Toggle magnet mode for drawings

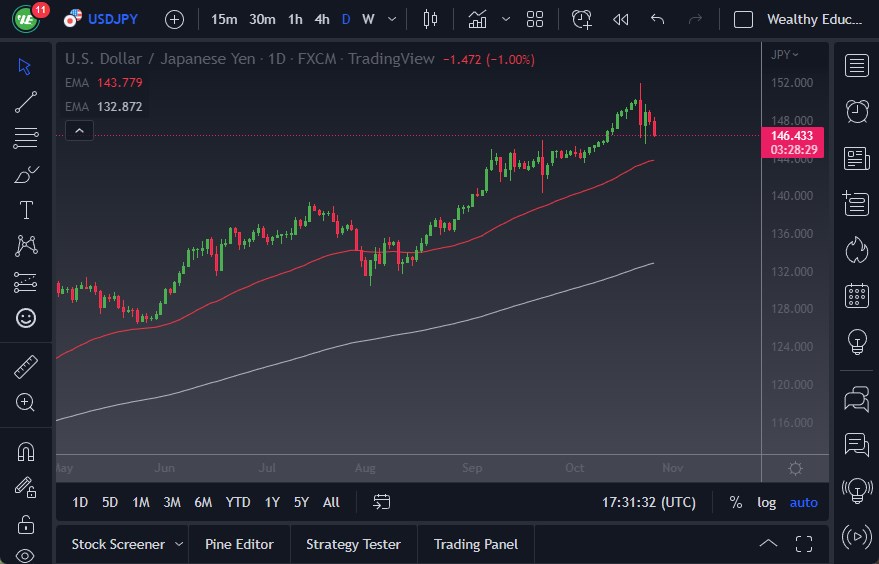26,451
